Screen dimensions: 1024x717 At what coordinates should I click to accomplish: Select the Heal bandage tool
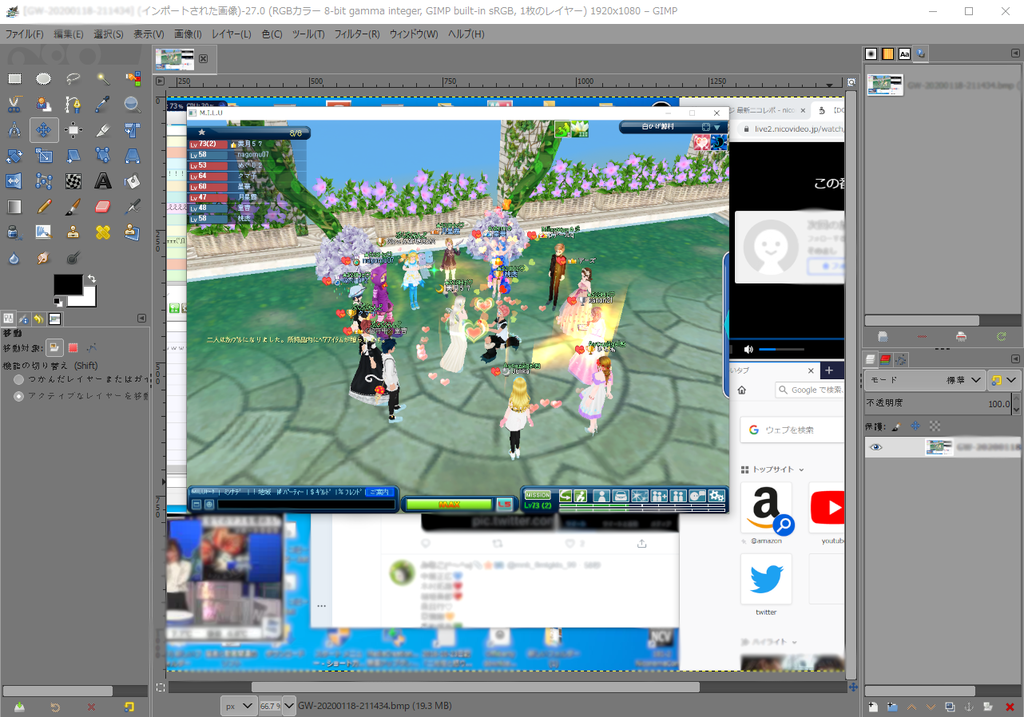point(103,232)
